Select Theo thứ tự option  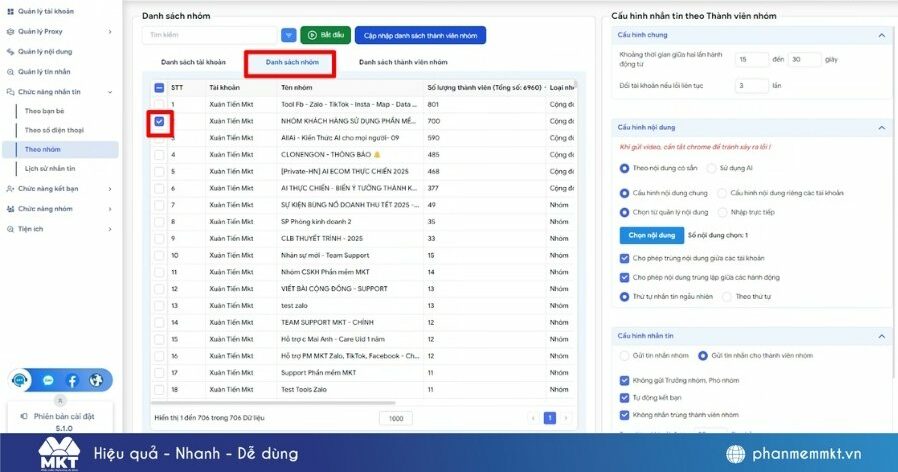(x=727, y=297)
